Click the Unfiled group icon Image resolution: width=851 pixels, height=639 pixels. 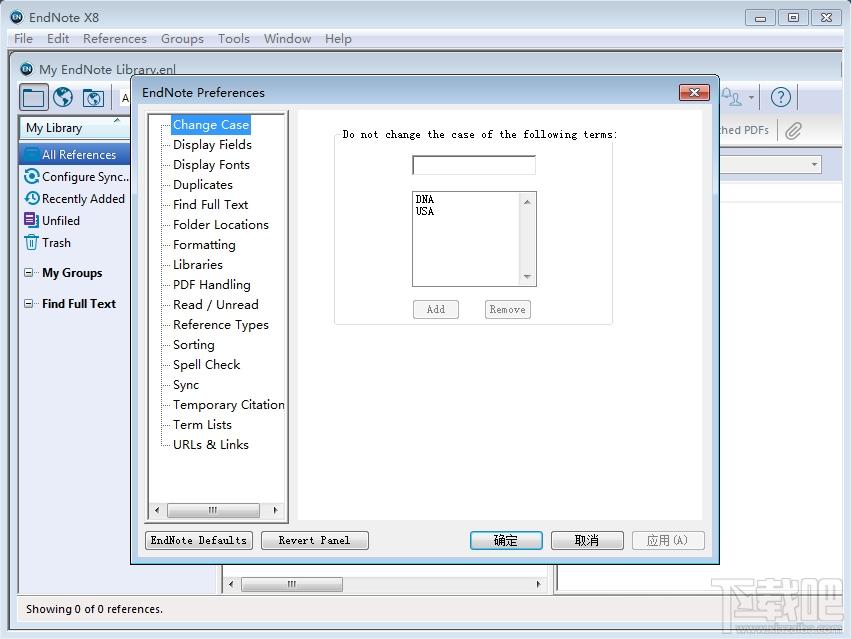pyautogui.click(x=31, y=220)
